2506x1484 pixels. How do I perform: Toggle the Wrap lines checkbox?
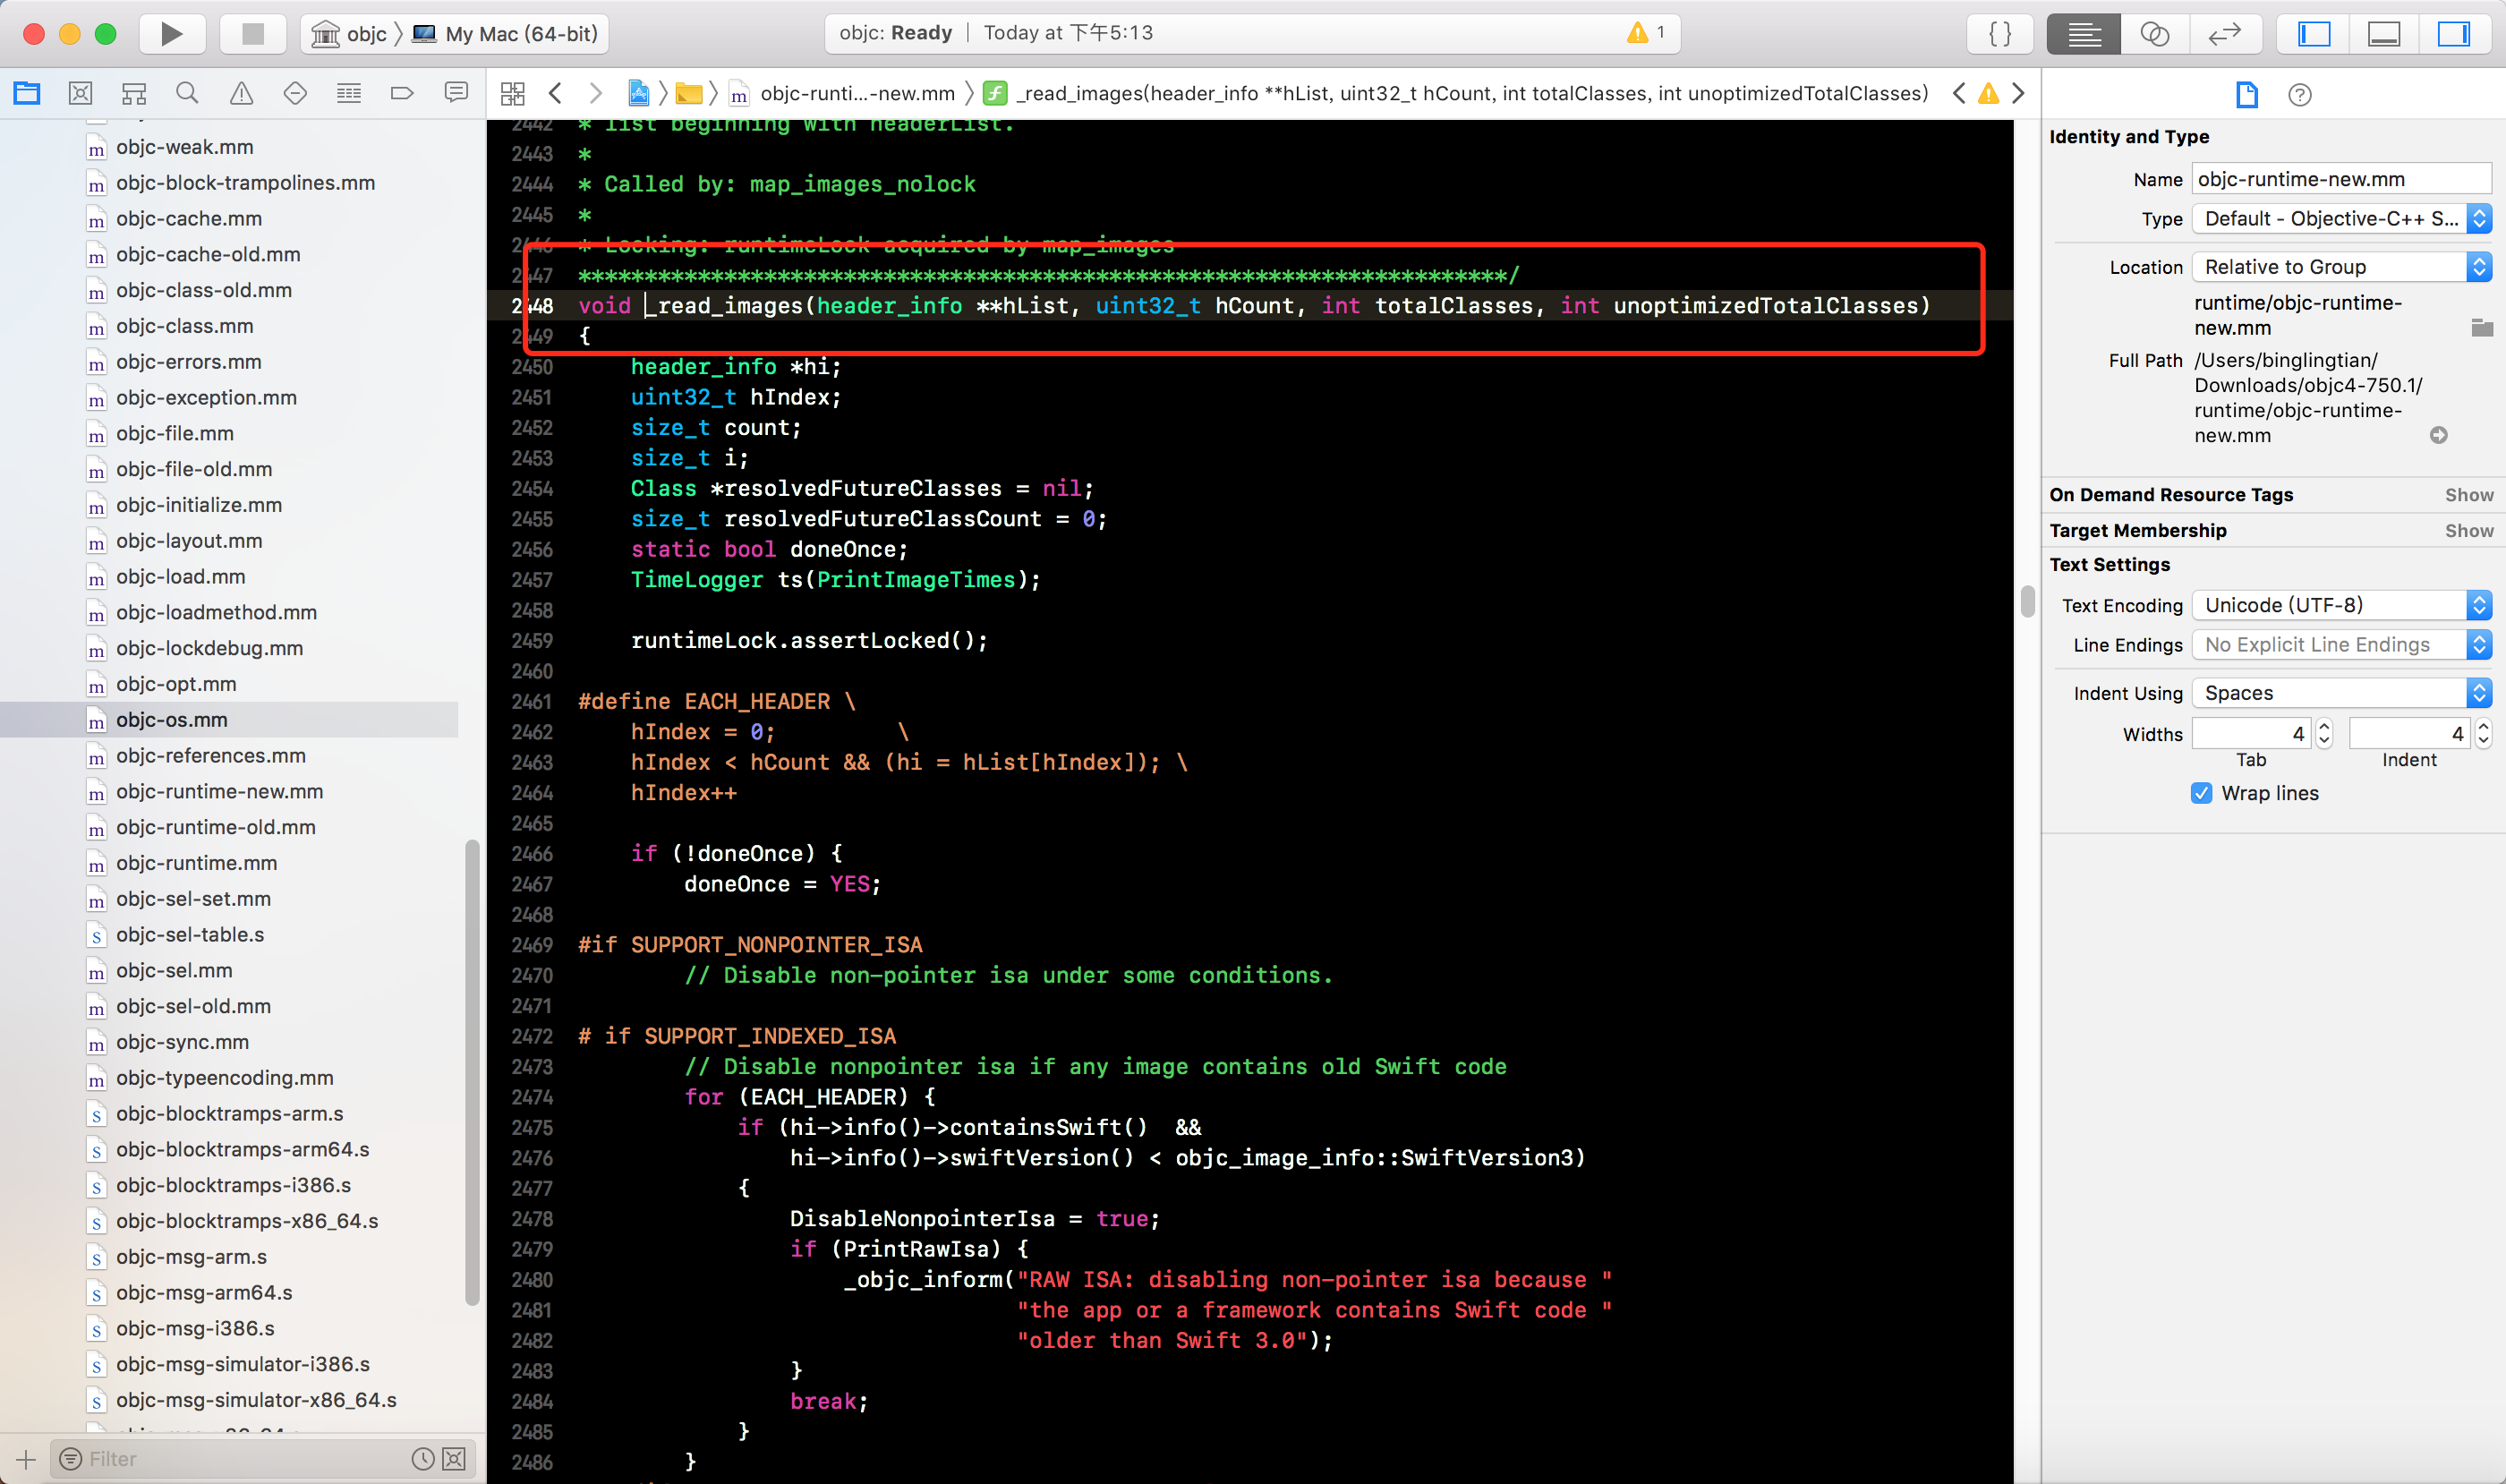[2201, 793]
